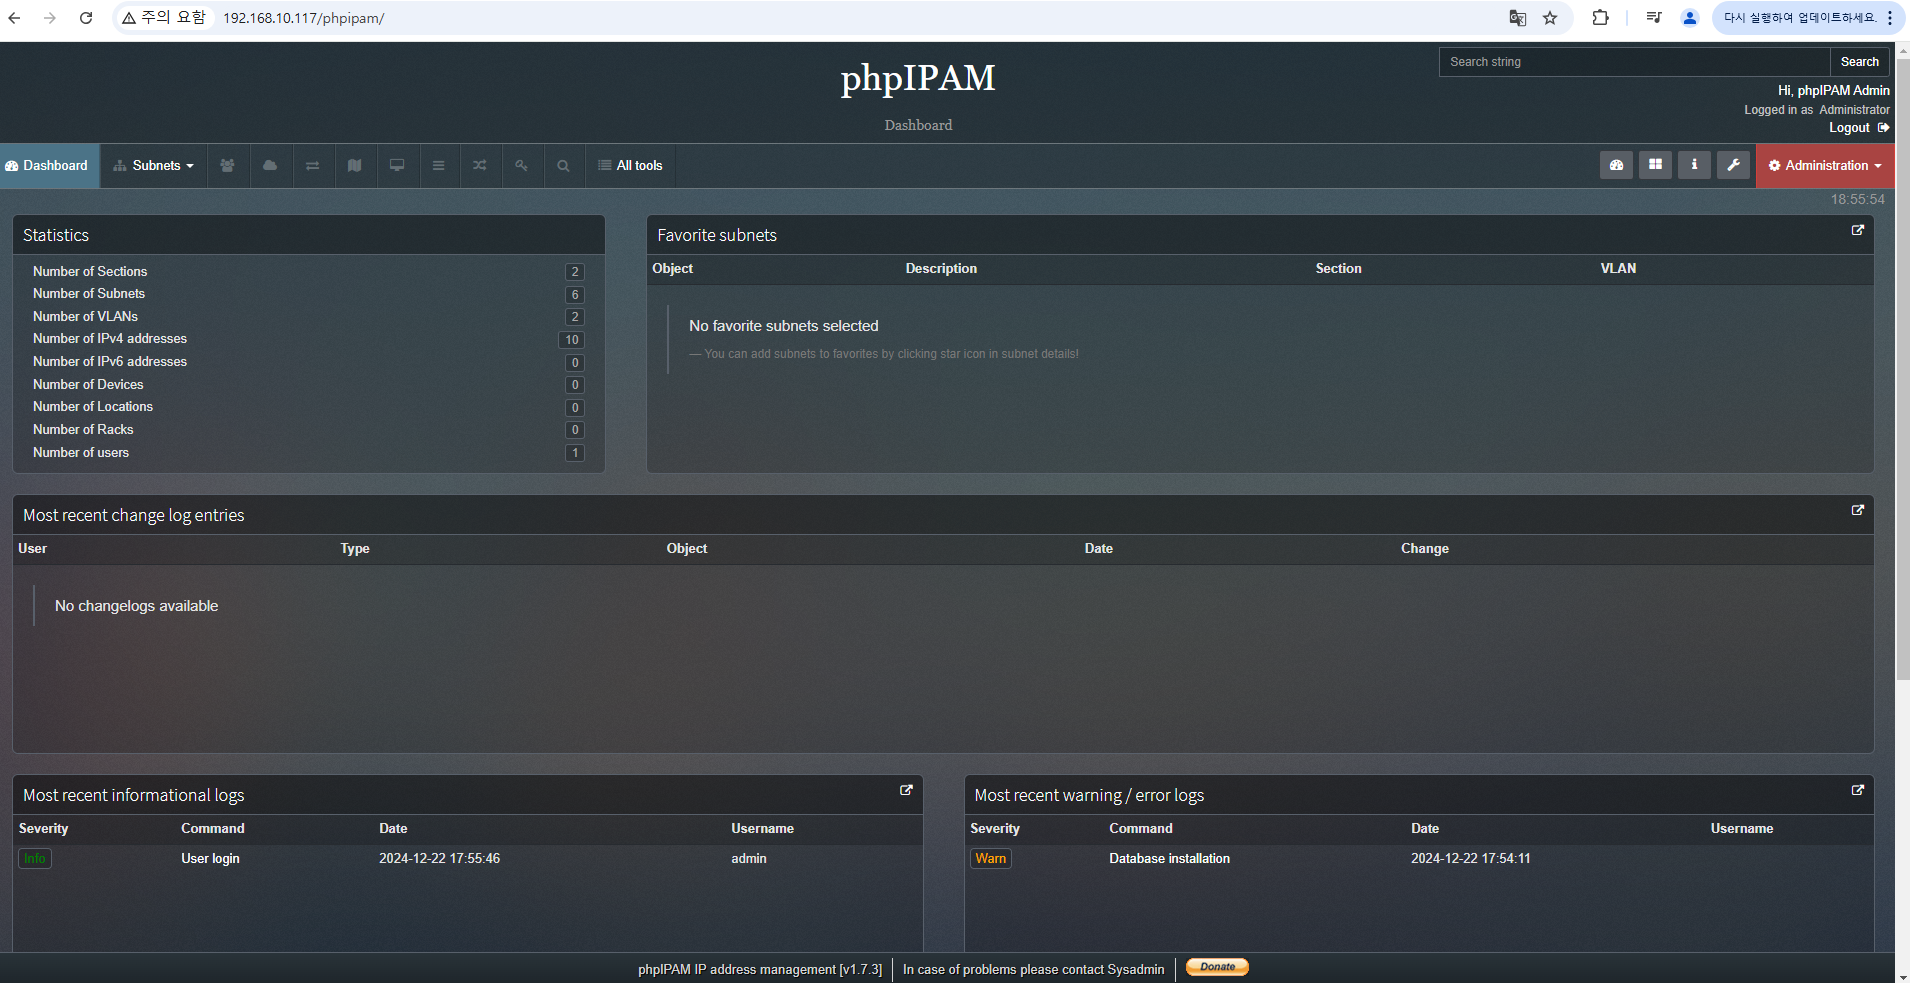This screenshot has width=1910, height=983.
Task: Click Number of VLANs statistic
Action: click(x=309, y=317)
